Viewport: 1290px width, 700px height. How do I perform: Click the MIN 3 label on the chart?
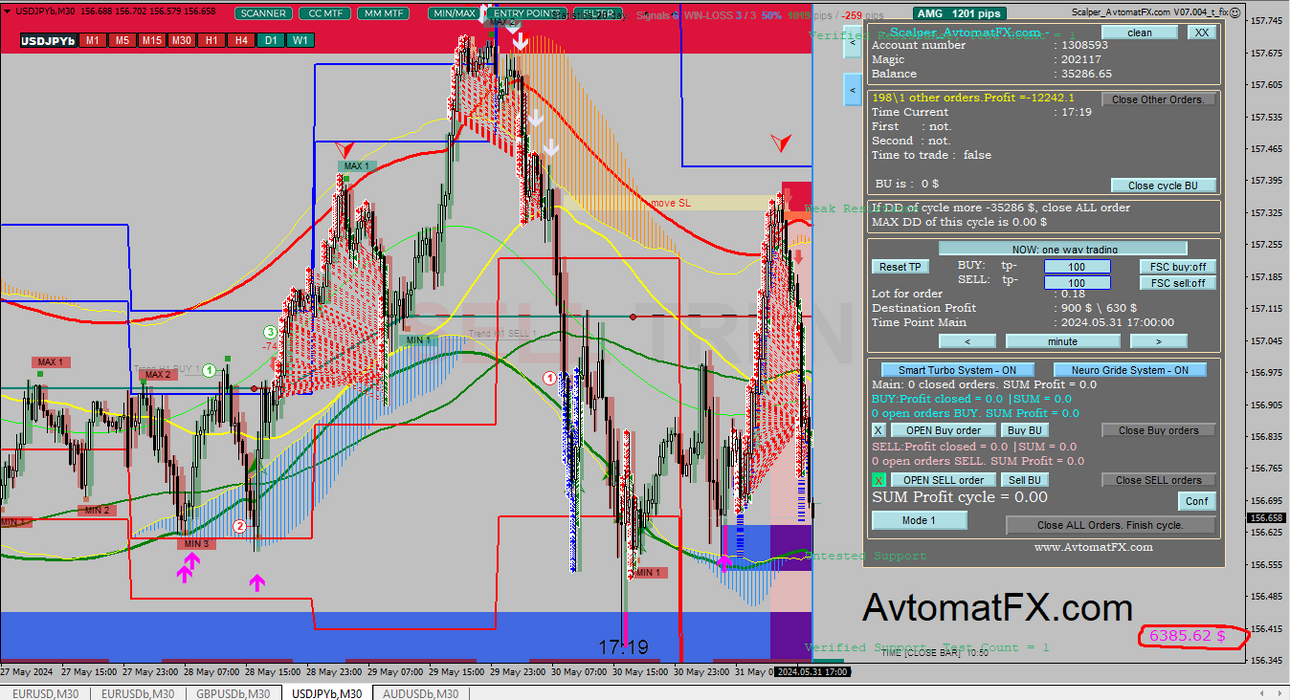196,544
